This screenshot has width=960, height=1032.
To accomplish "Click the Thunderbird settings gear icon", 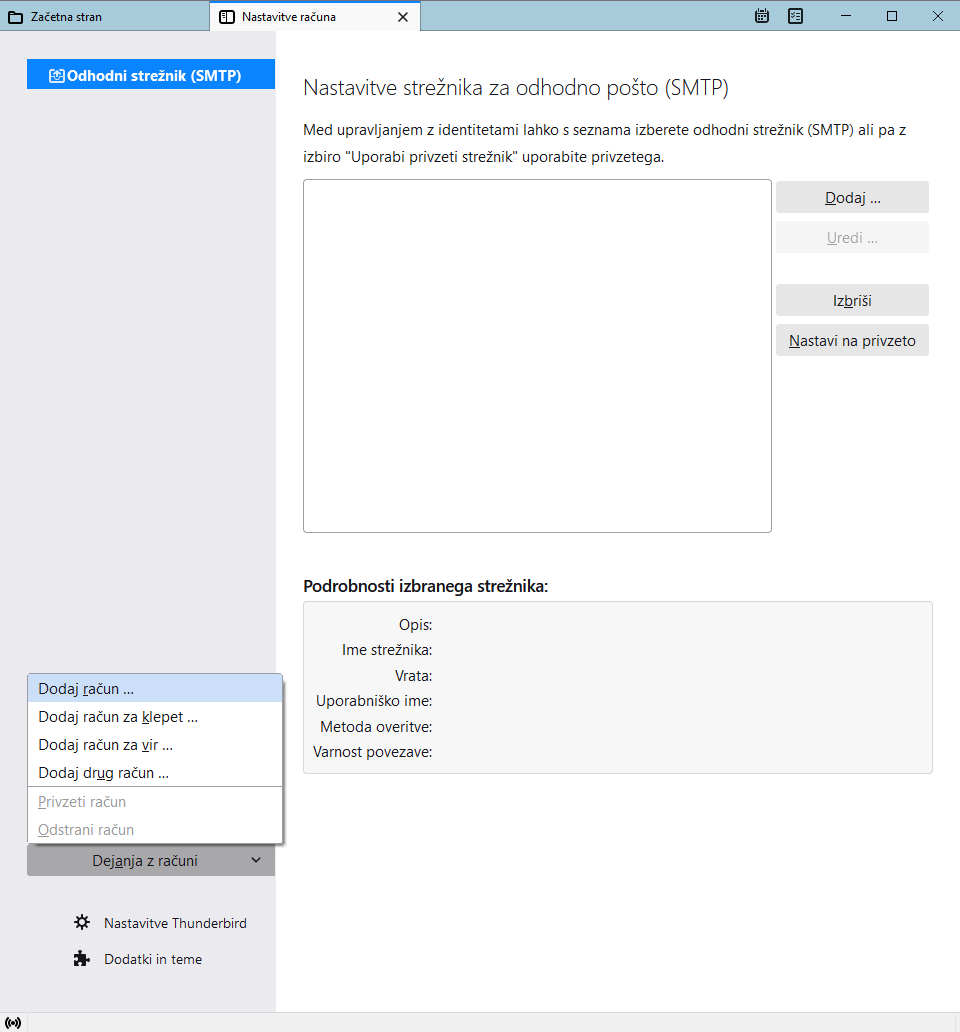I will click(x=82, y=922).
